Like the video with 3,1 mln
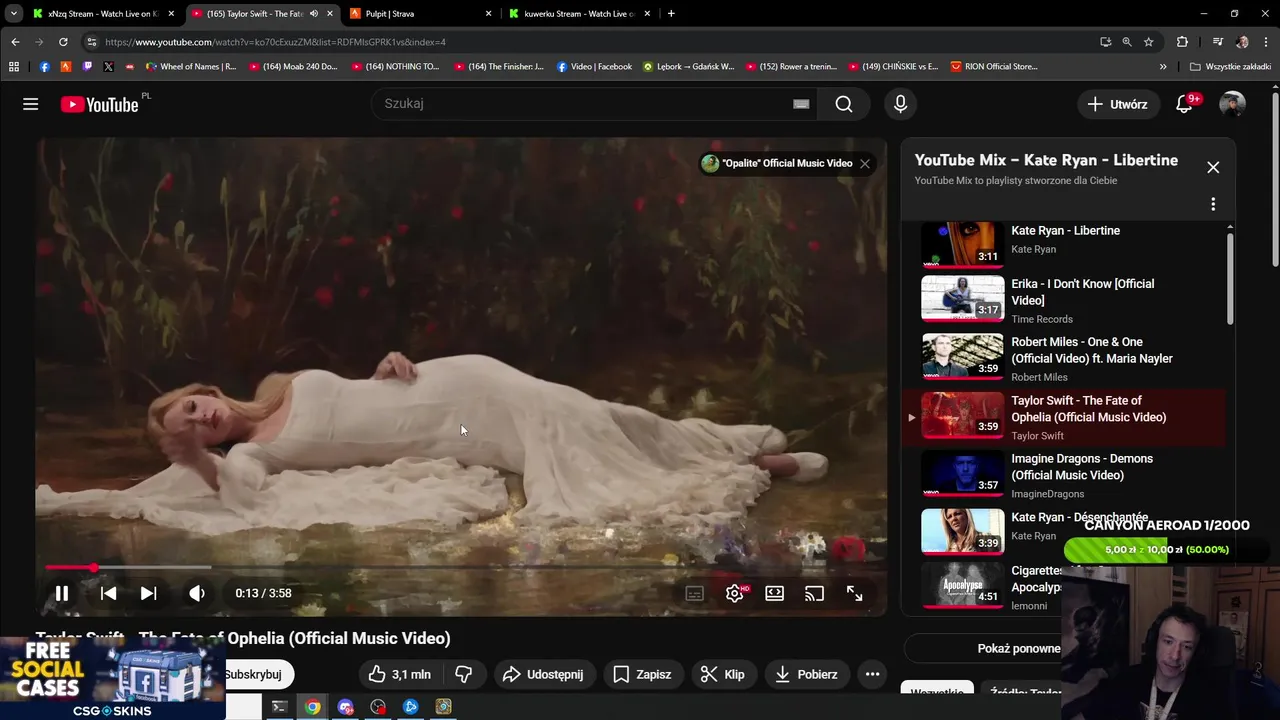The width and height of the screenshot is (1280, 720). 399,674
